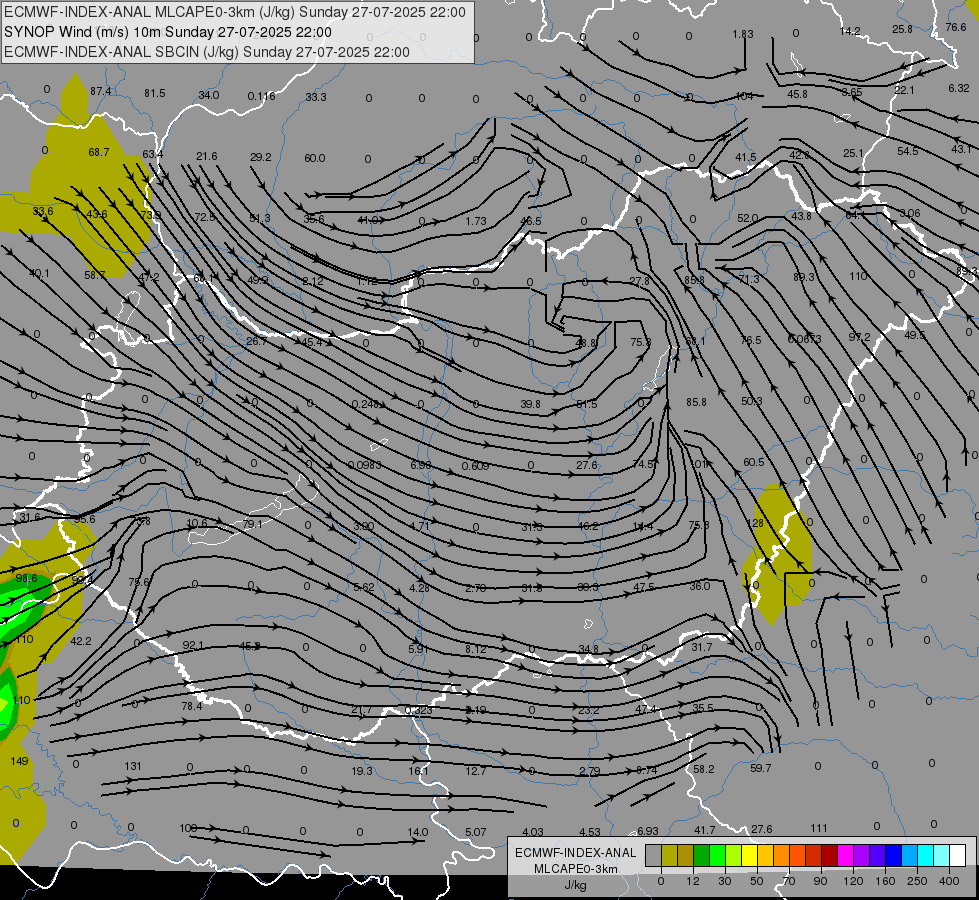Click the map value '76.6' at the top right
The height and width of the screenshot is (900, 979).
pyautogui.click(x=956, y=27)
